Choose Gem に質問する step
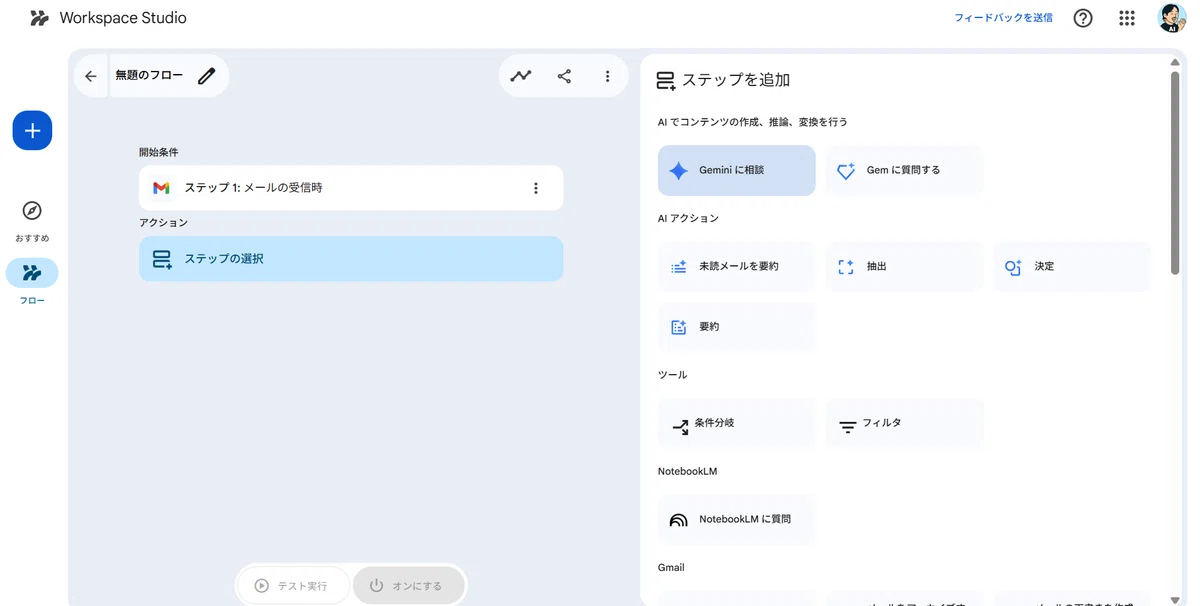1200x606 pixels. coord(905,170)
